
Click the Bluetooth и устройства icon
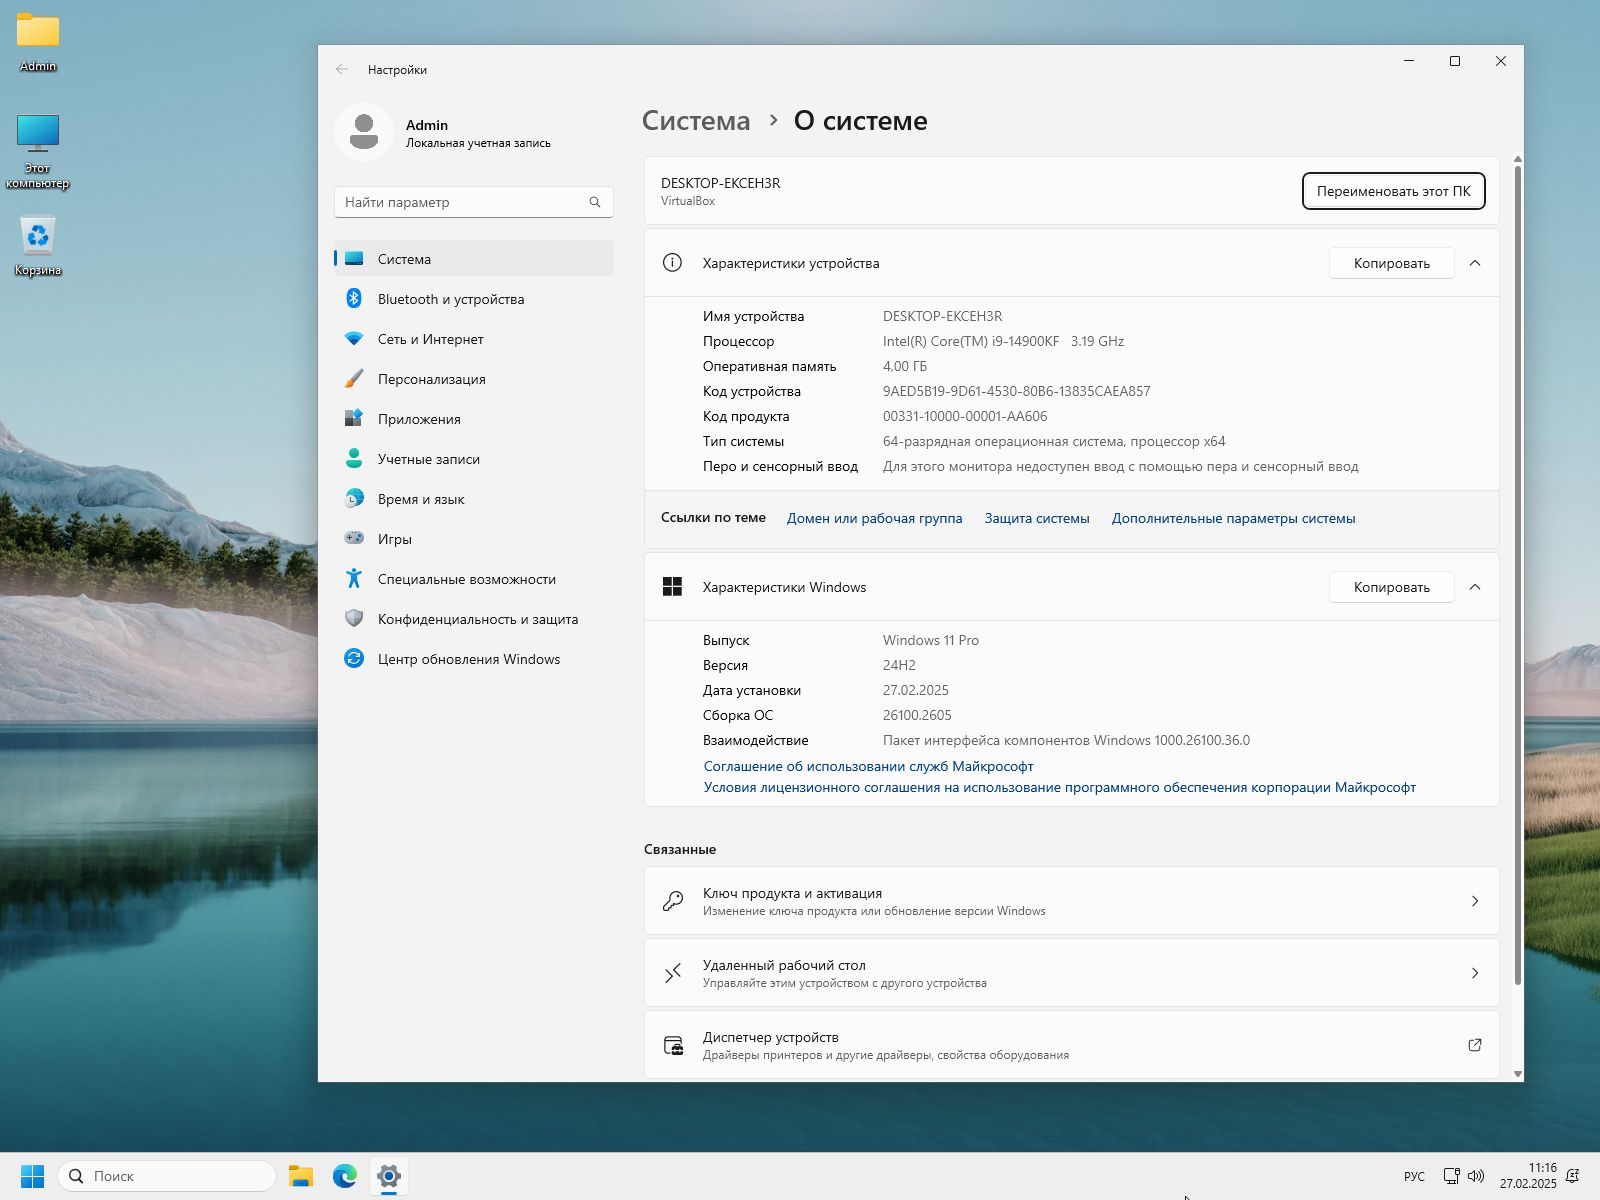[x=354, y=299]
